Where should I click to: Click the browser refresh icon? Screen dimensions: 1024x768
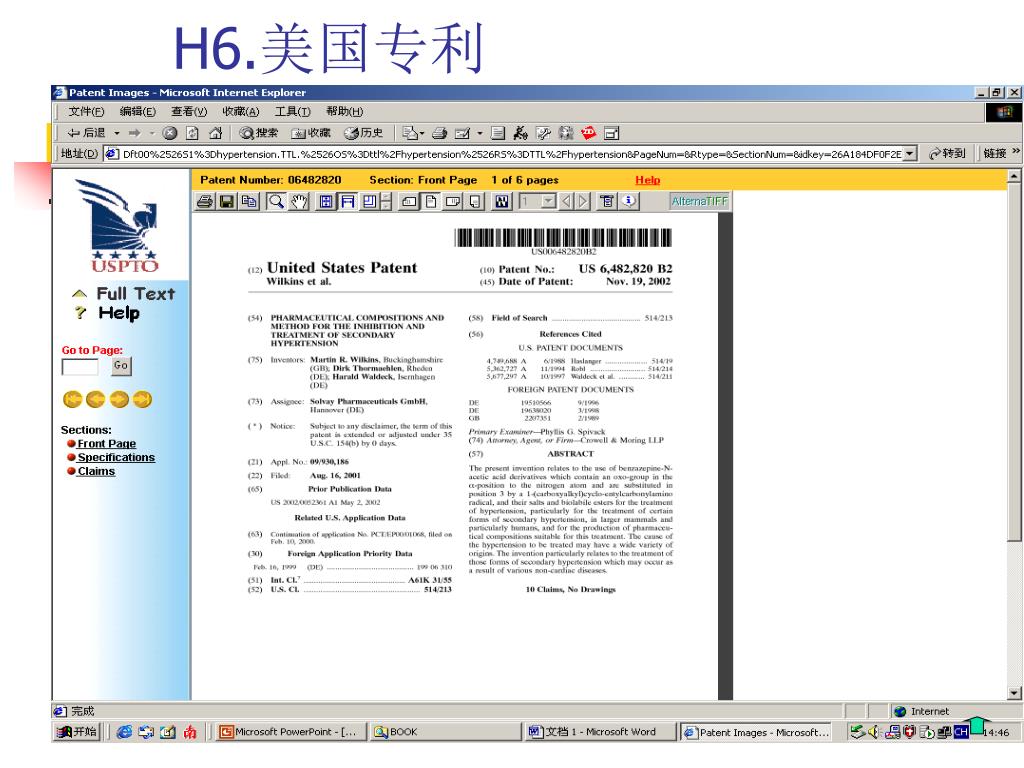(192, 133)
